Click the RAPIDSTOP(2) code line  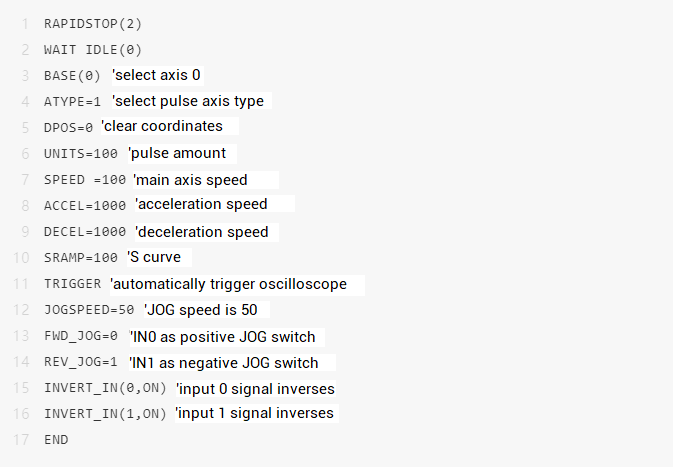click(86, 23)
